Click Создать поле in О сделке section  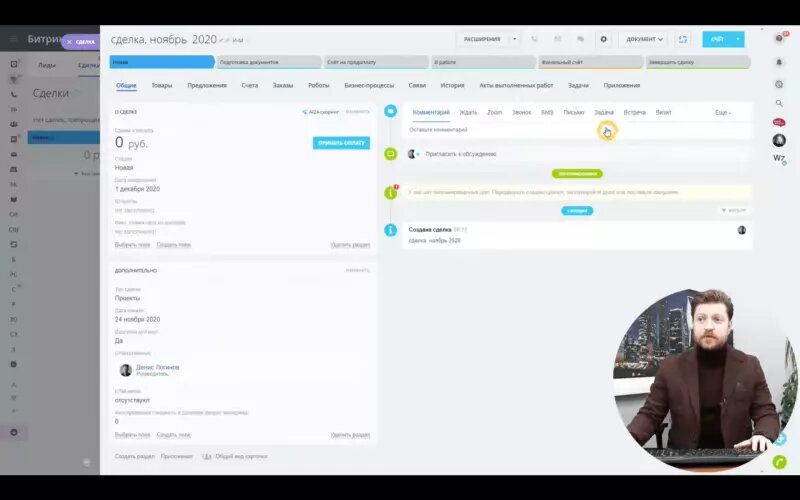click(x=173, y=245)
